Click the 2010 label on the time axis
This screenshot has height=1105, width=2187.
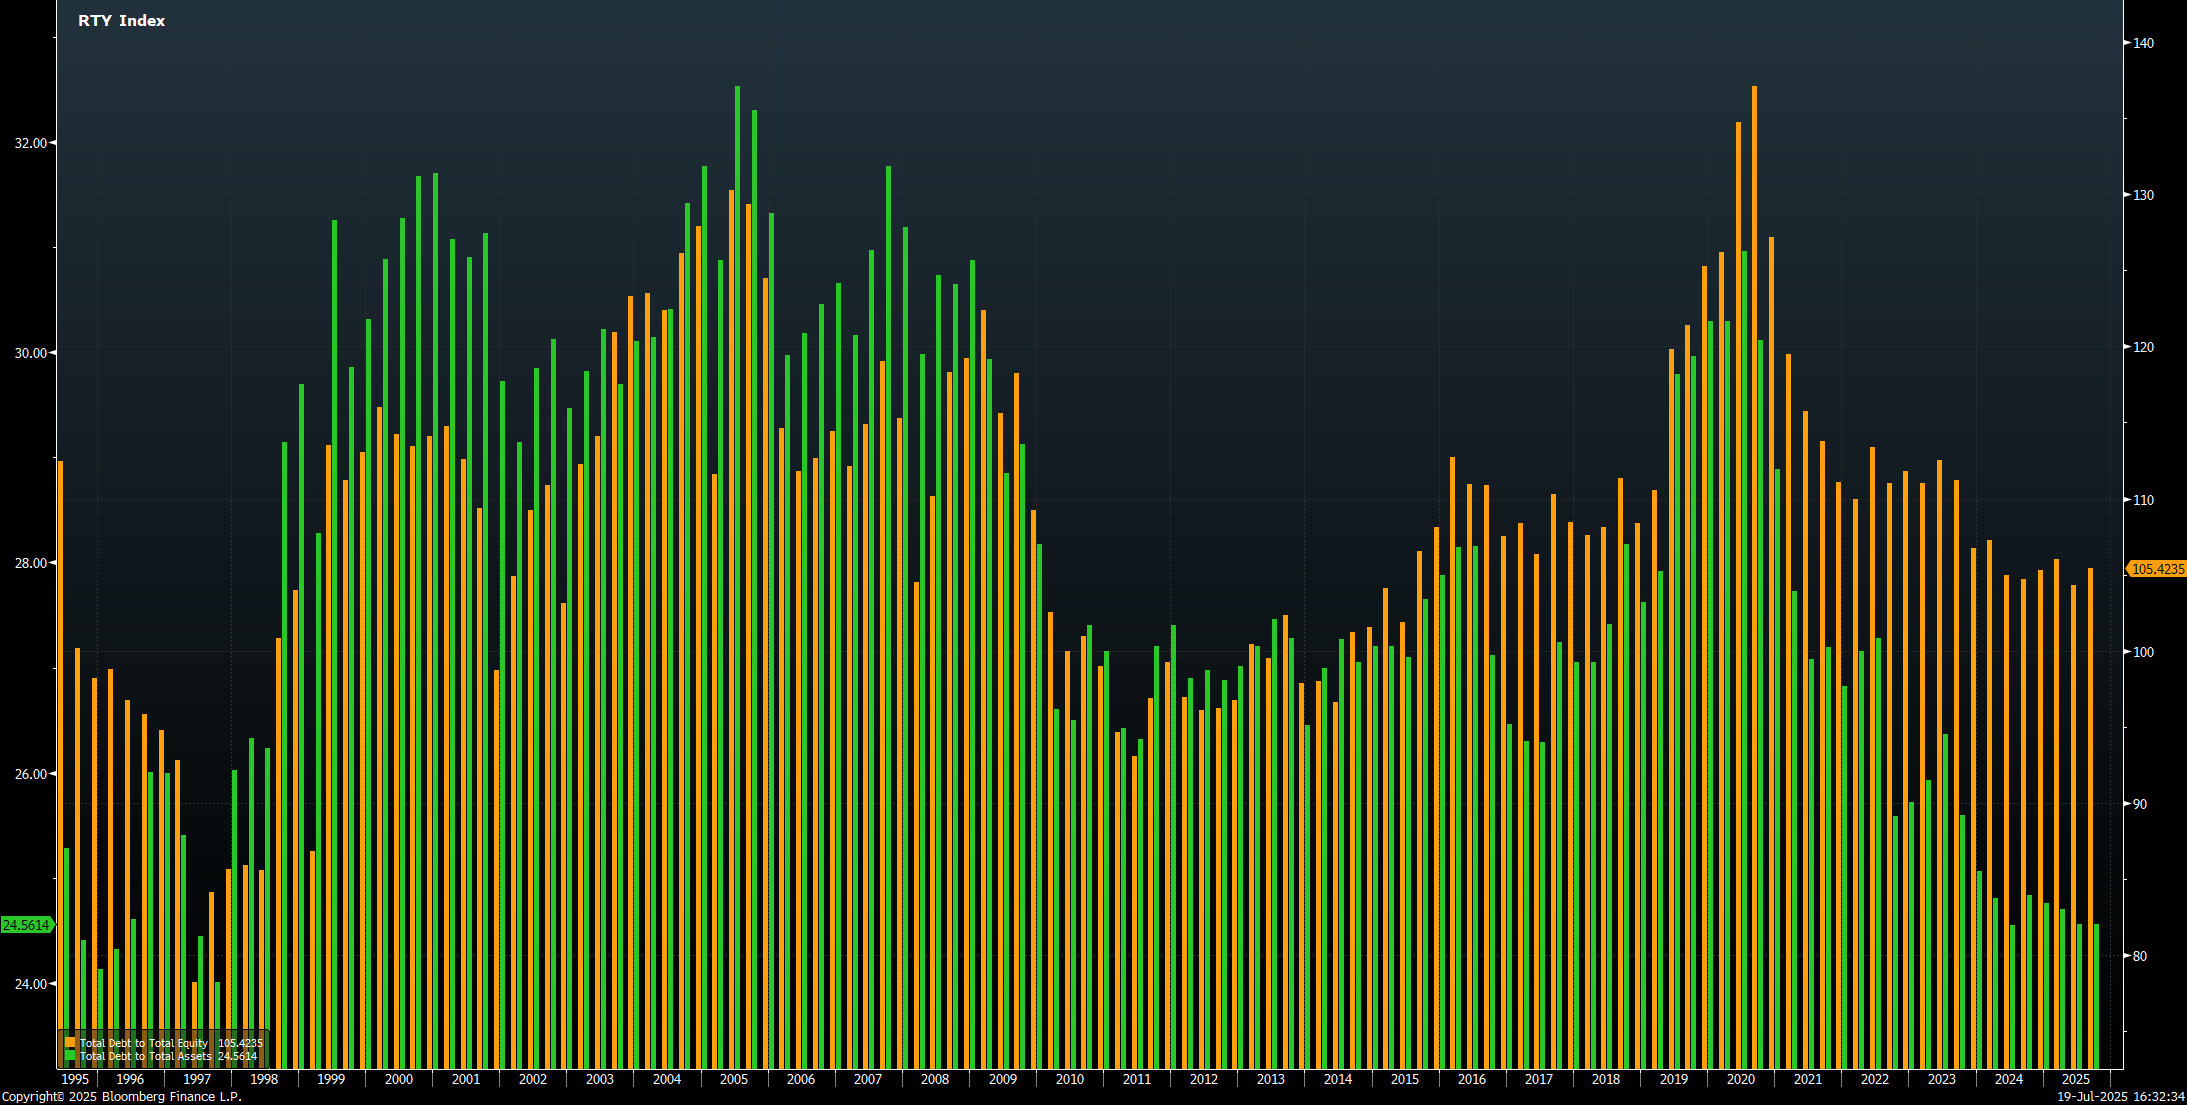[x=1069, y=1080]
